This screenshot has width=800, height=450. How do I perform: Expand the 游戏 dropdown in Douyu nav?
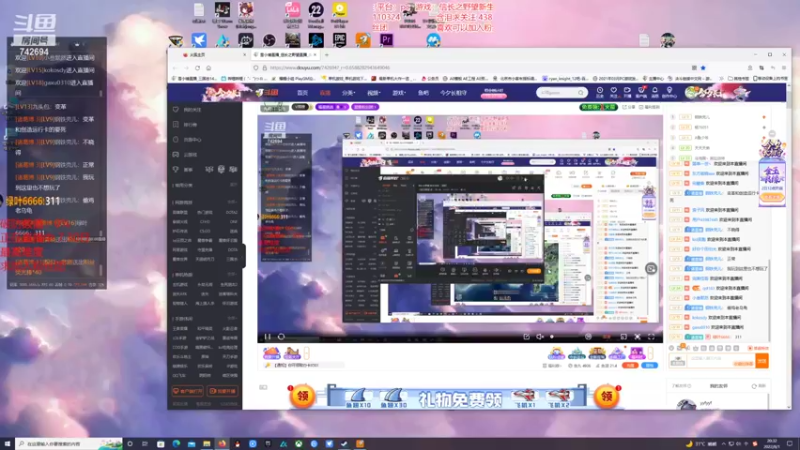[399, 93]
